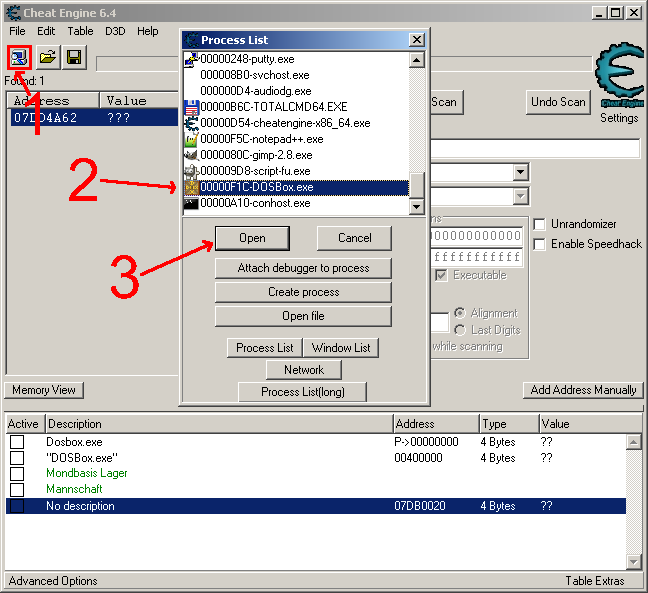Open the lower value type dropdown arrow
The height and width of the screenshot is (593, 648).
(x=520, y=196)
